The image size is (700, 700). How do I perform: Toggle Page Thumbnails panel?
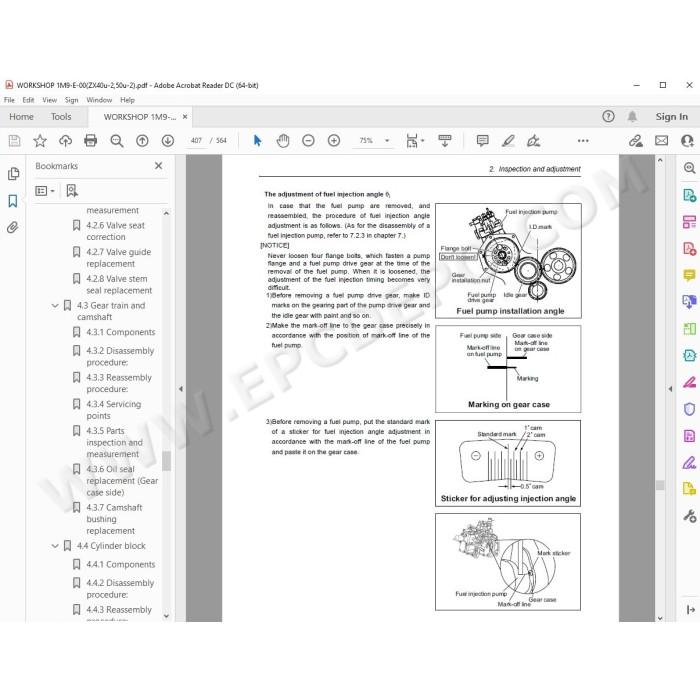coord(13,174)
